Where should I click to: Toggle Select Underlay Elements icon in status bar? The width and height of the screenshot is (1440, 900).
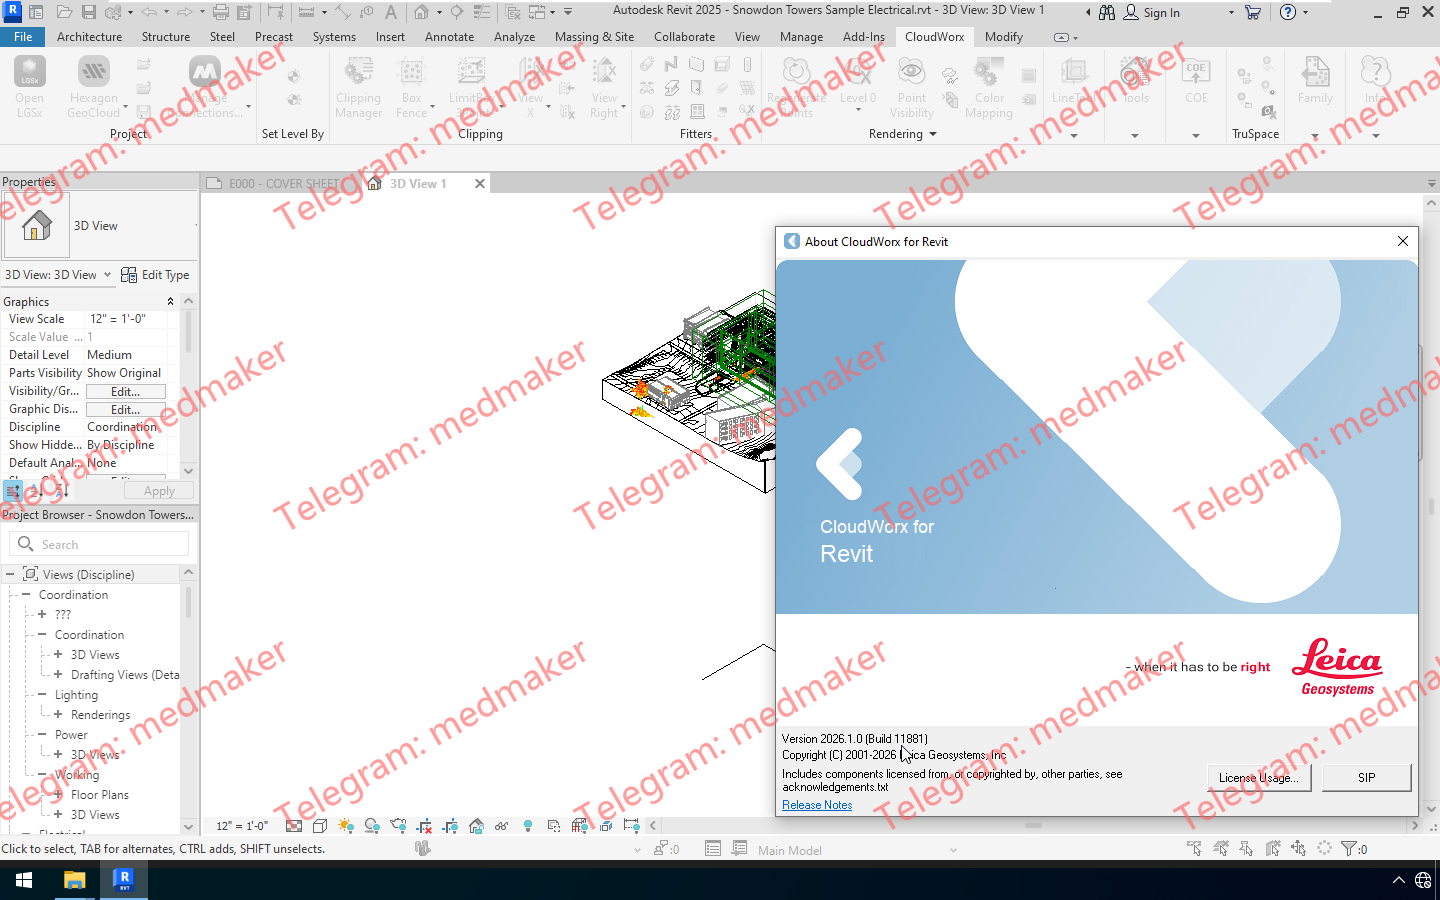click(1221, 849)
